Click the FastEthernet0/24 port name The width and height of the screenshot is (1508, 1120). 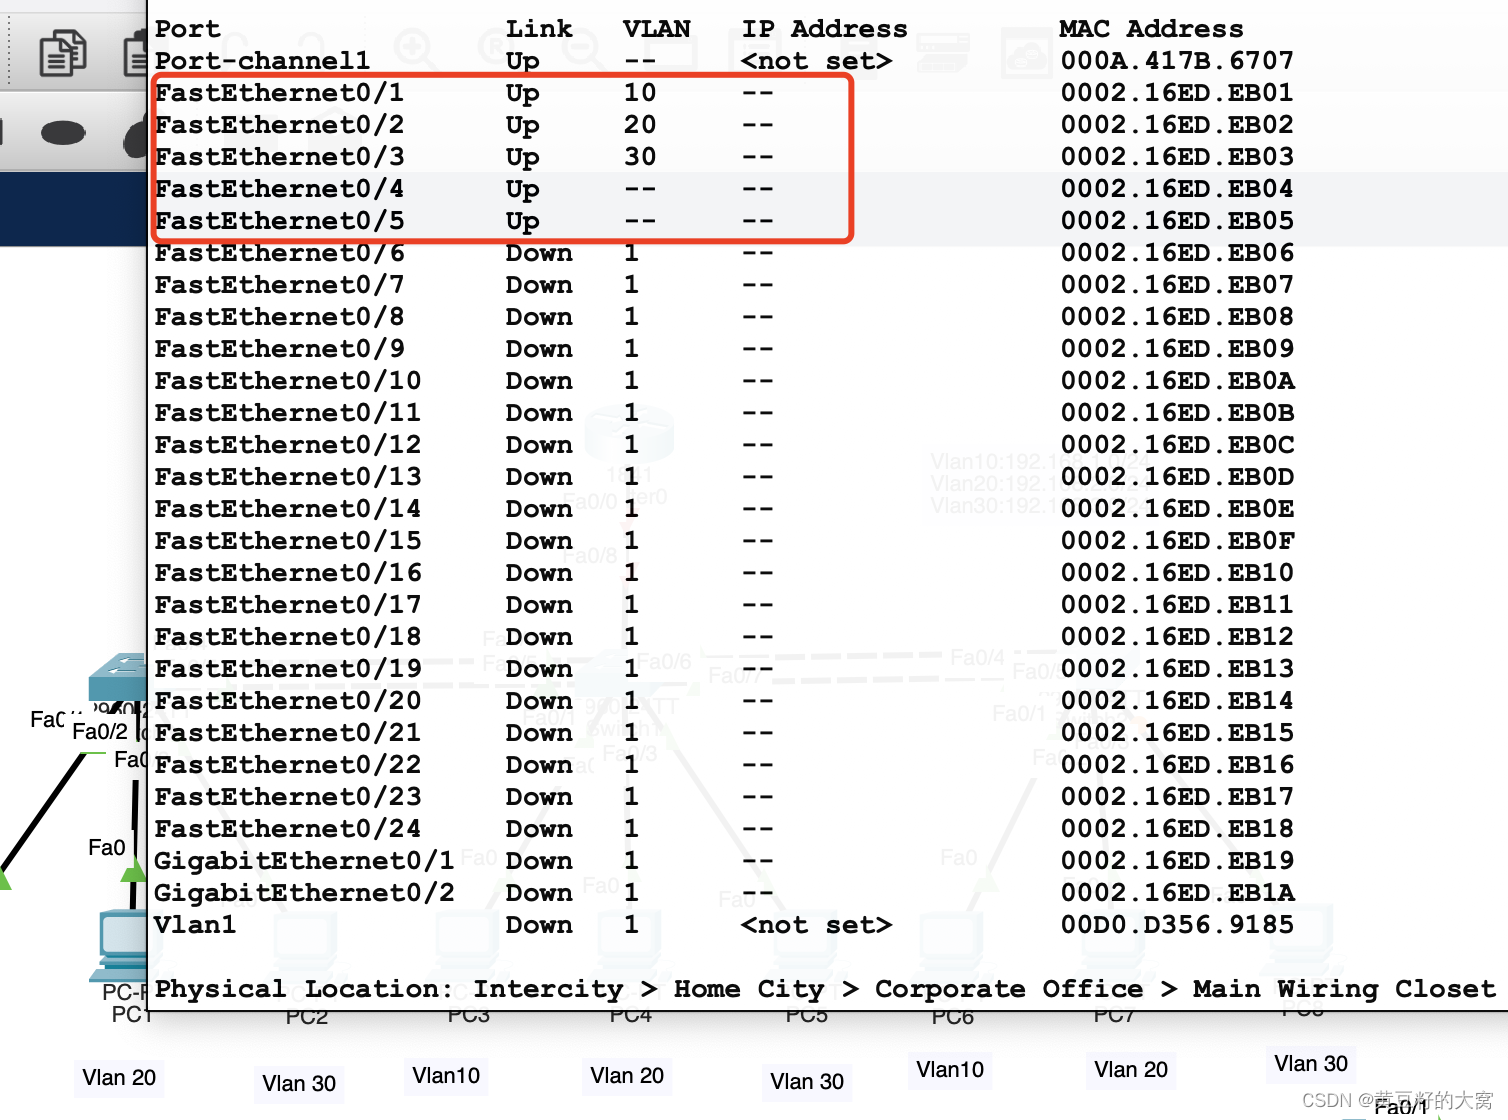click(x=288, y=829)
